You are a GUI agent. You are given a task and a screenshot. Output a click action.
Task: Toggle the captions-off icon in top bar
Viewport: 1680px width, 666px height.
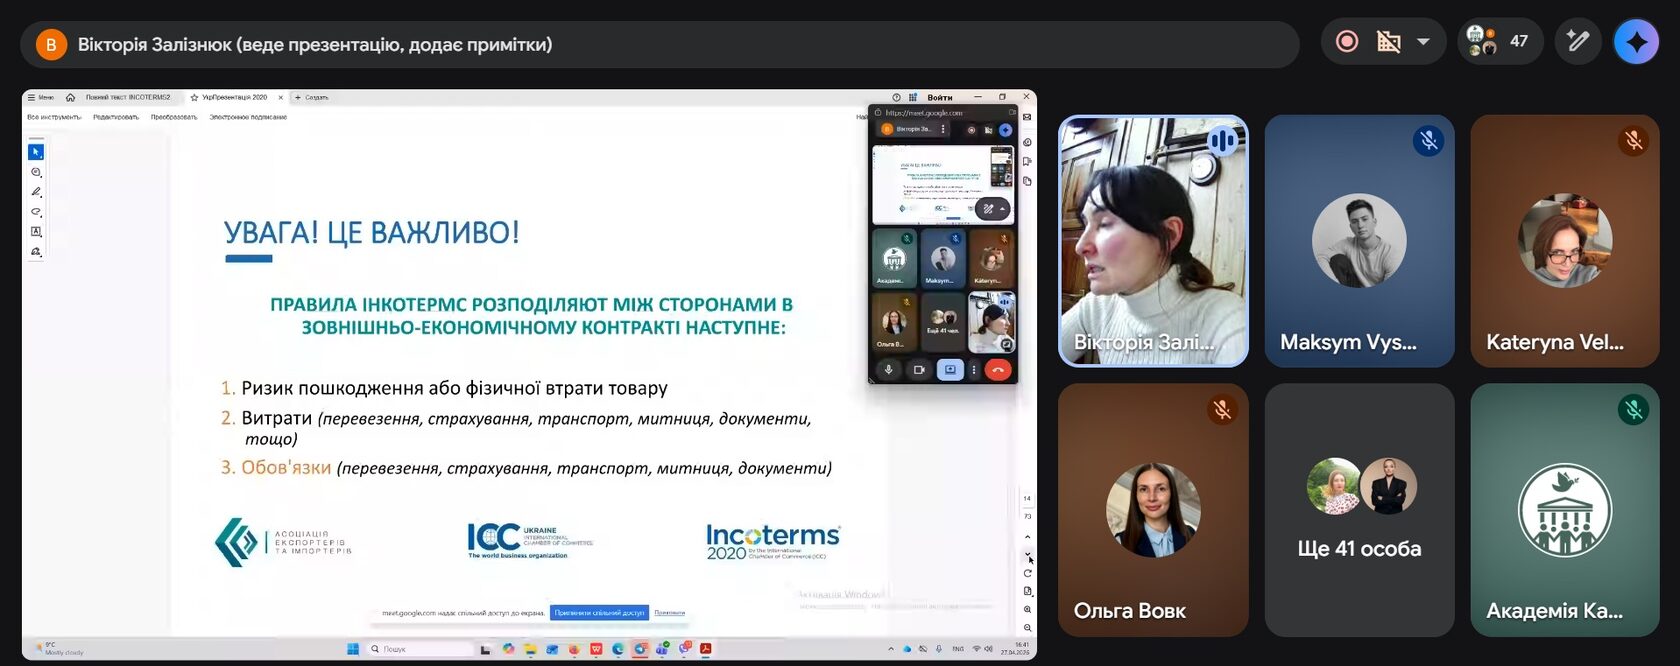click(1388, 42)
